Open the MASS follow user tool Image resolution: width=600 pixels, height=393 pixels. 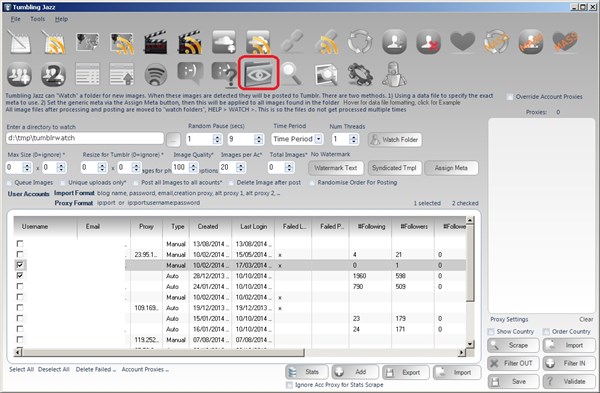click(531, 42)
